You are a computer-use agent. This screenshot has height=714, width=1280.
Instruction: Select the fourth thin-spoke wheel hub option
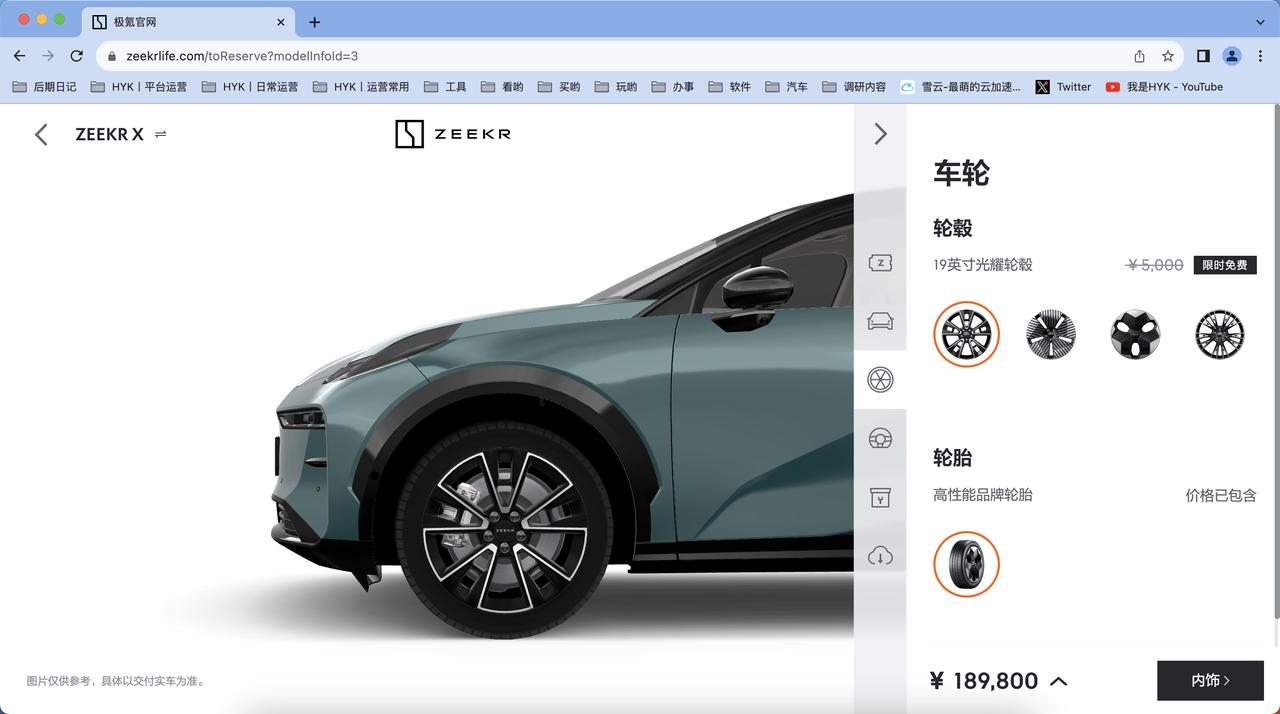click(x=1220, y=334)
